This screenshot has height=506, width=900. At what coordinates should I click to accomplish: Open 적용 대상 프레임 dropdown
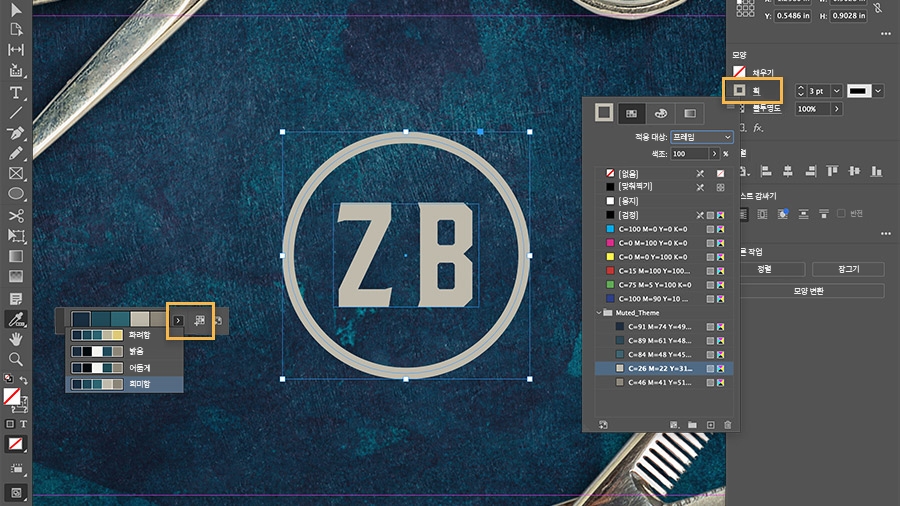click(x=702, y=137)
